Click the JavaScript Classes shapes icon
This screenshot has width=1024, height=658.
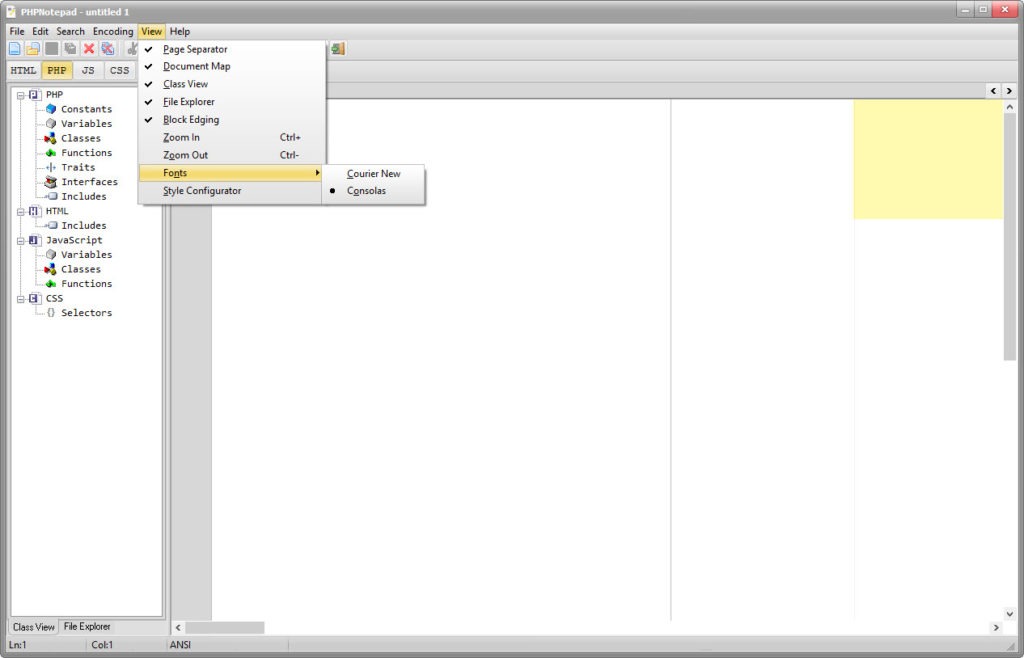tap(50, 269)
